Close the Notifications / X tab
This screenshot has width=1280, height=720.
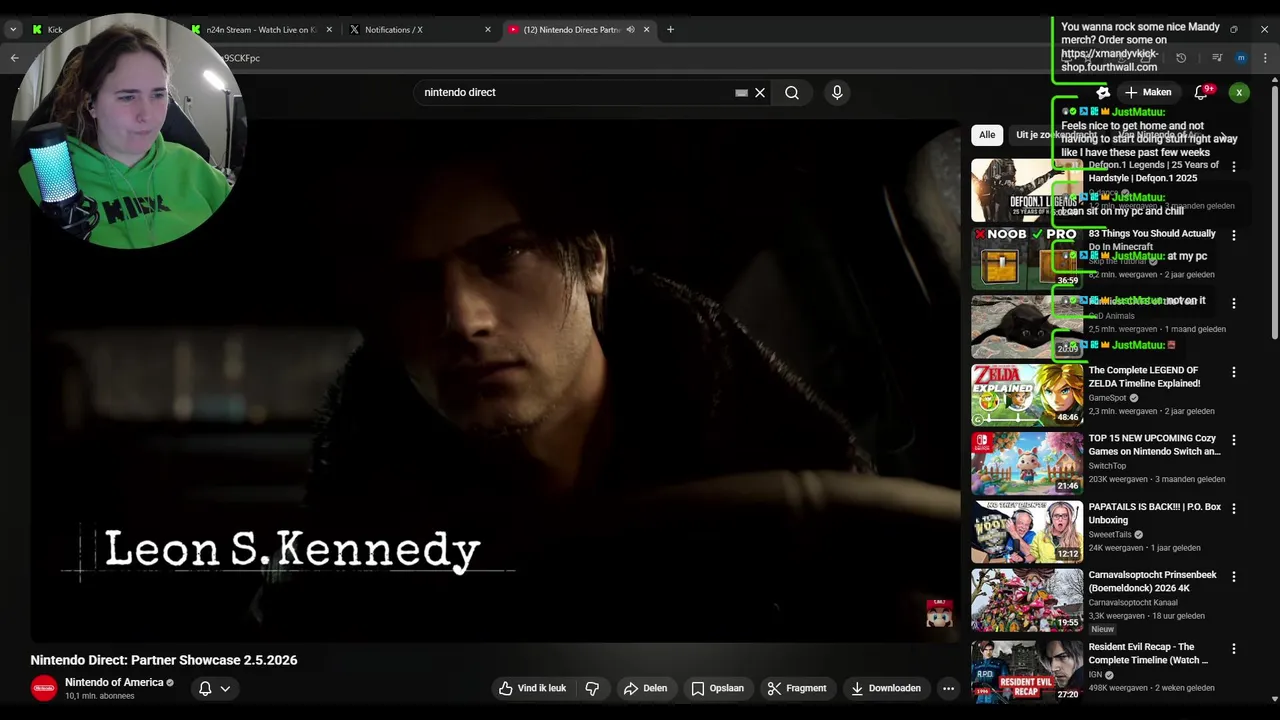(488, 29)
